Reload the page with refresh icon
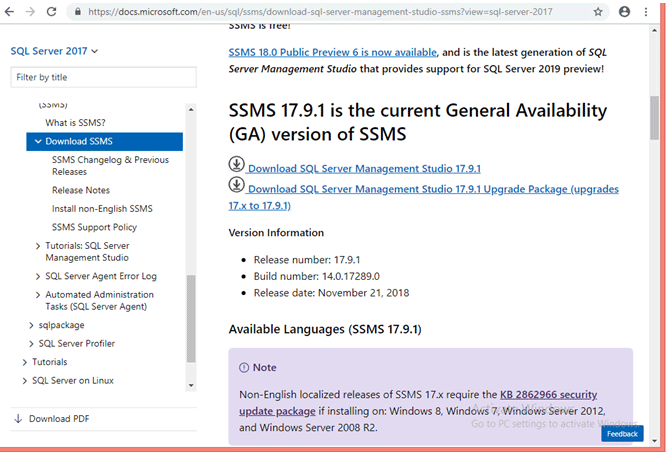The image size is (666, 452). [x=57, y=12]
